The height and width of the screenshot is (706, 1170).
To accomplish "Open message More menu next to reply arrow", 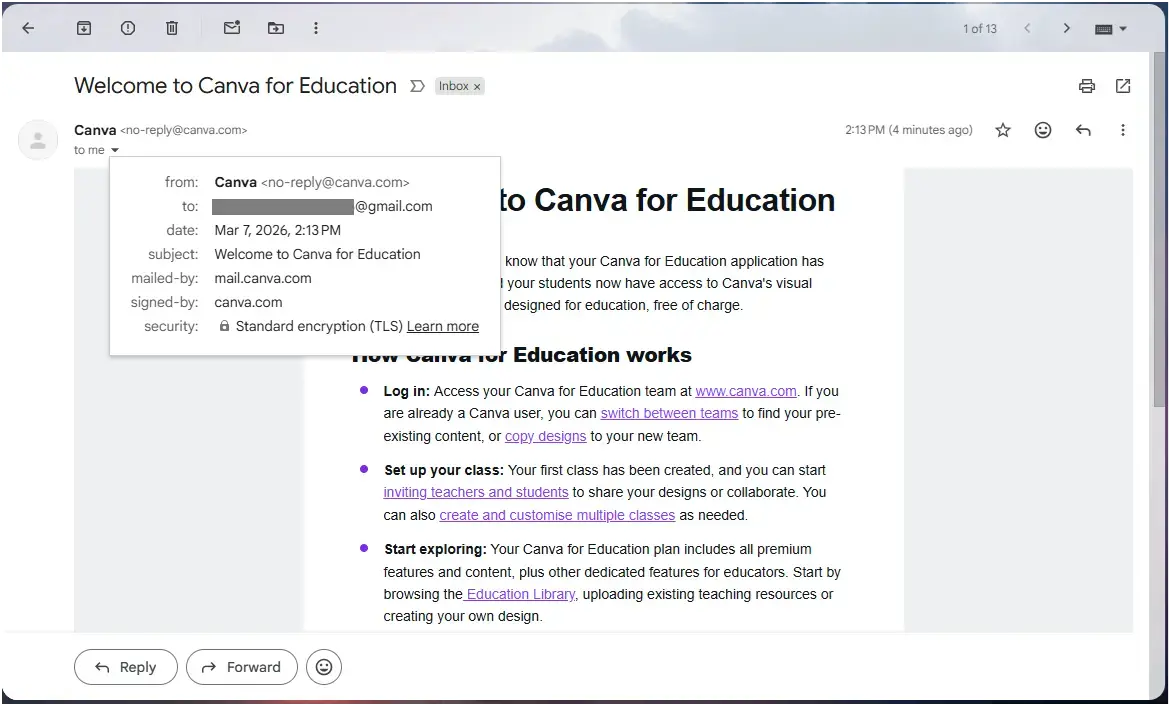I will coord(1122,131).
